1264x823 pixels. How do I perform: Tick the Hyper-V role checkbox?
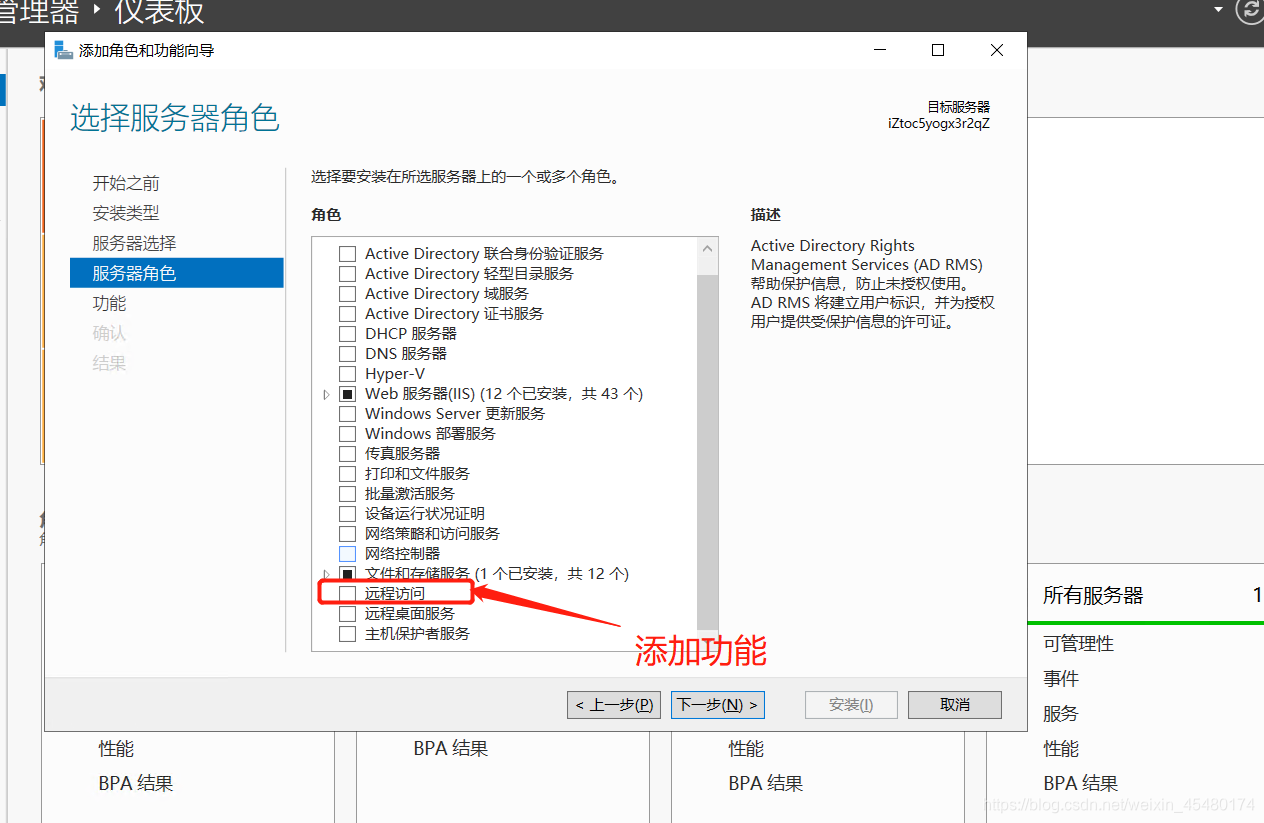pyautogui.click(x=347, y=373)
